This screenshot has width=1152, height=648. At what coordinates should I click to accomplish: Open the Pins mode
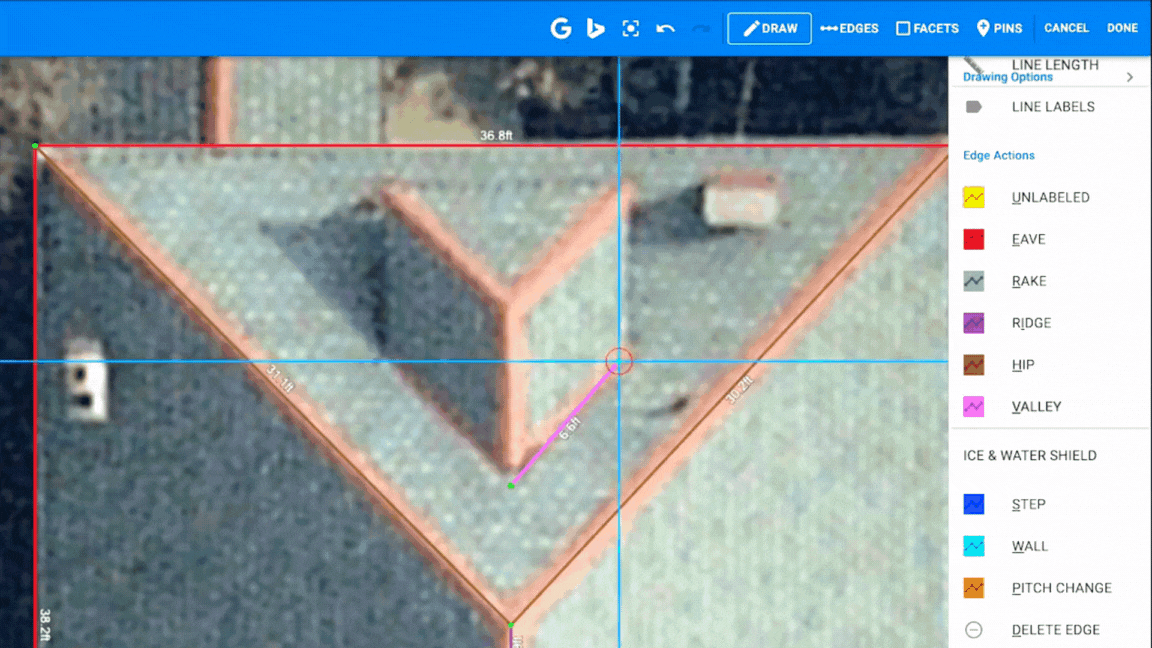click(x=999, y=29)
